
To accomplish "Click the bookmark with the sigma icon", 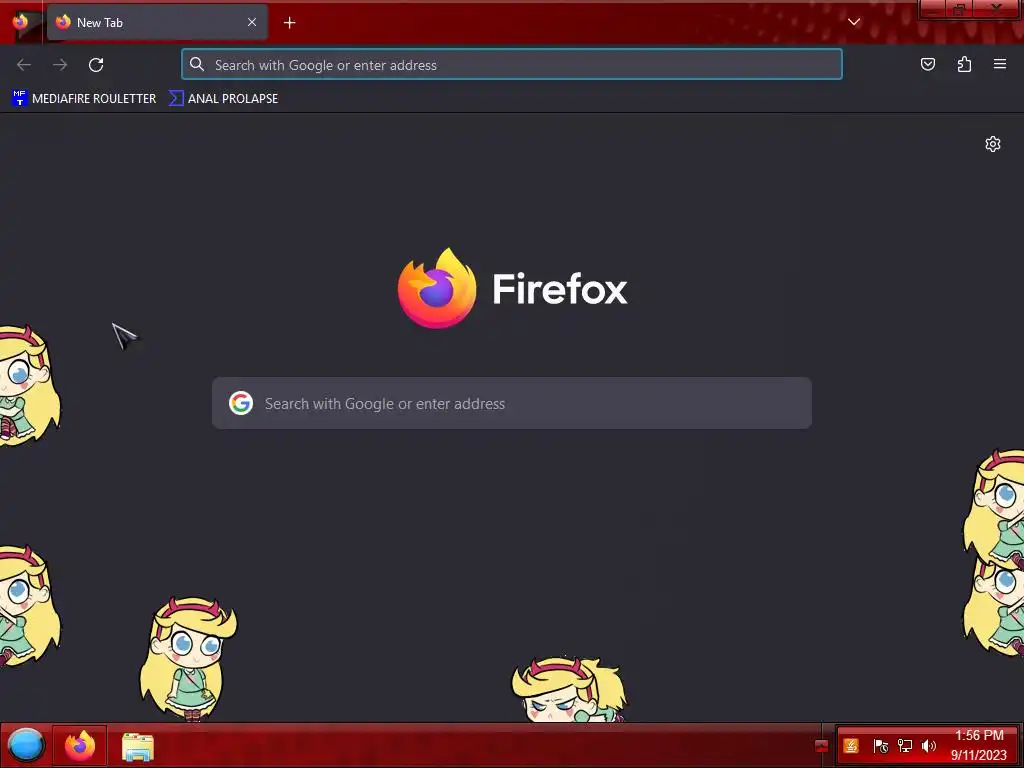I will pyautogui.click(x=223, y=99).
